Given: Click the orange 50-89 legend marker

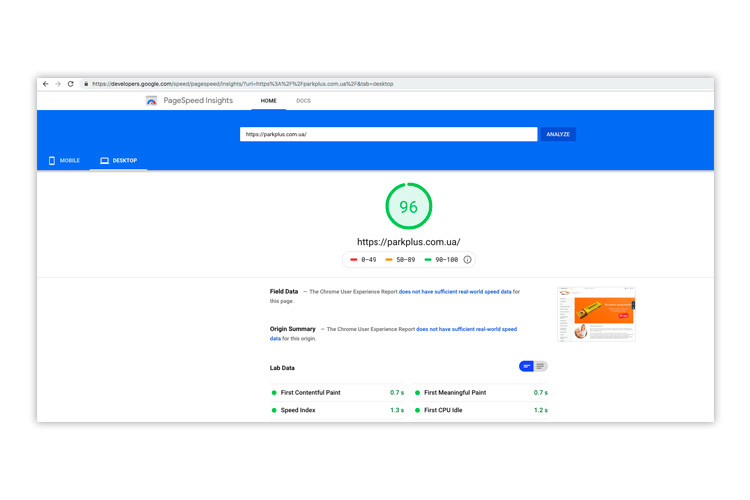Looking at the screenshot, I should [389, 259].
